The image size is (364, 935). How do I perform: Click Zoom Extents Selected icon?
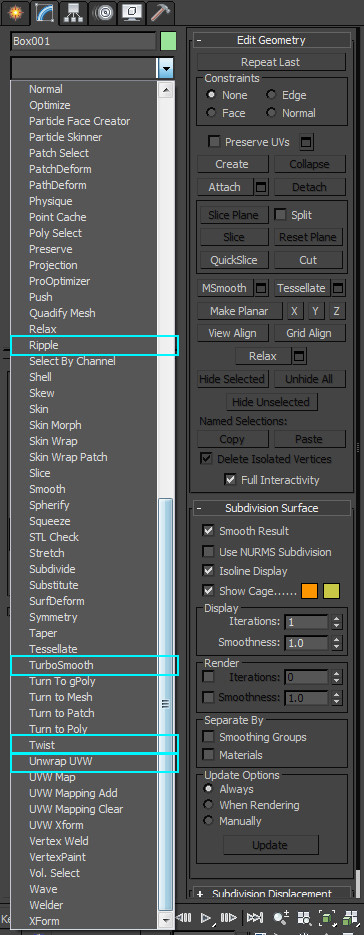pos(327,918)
